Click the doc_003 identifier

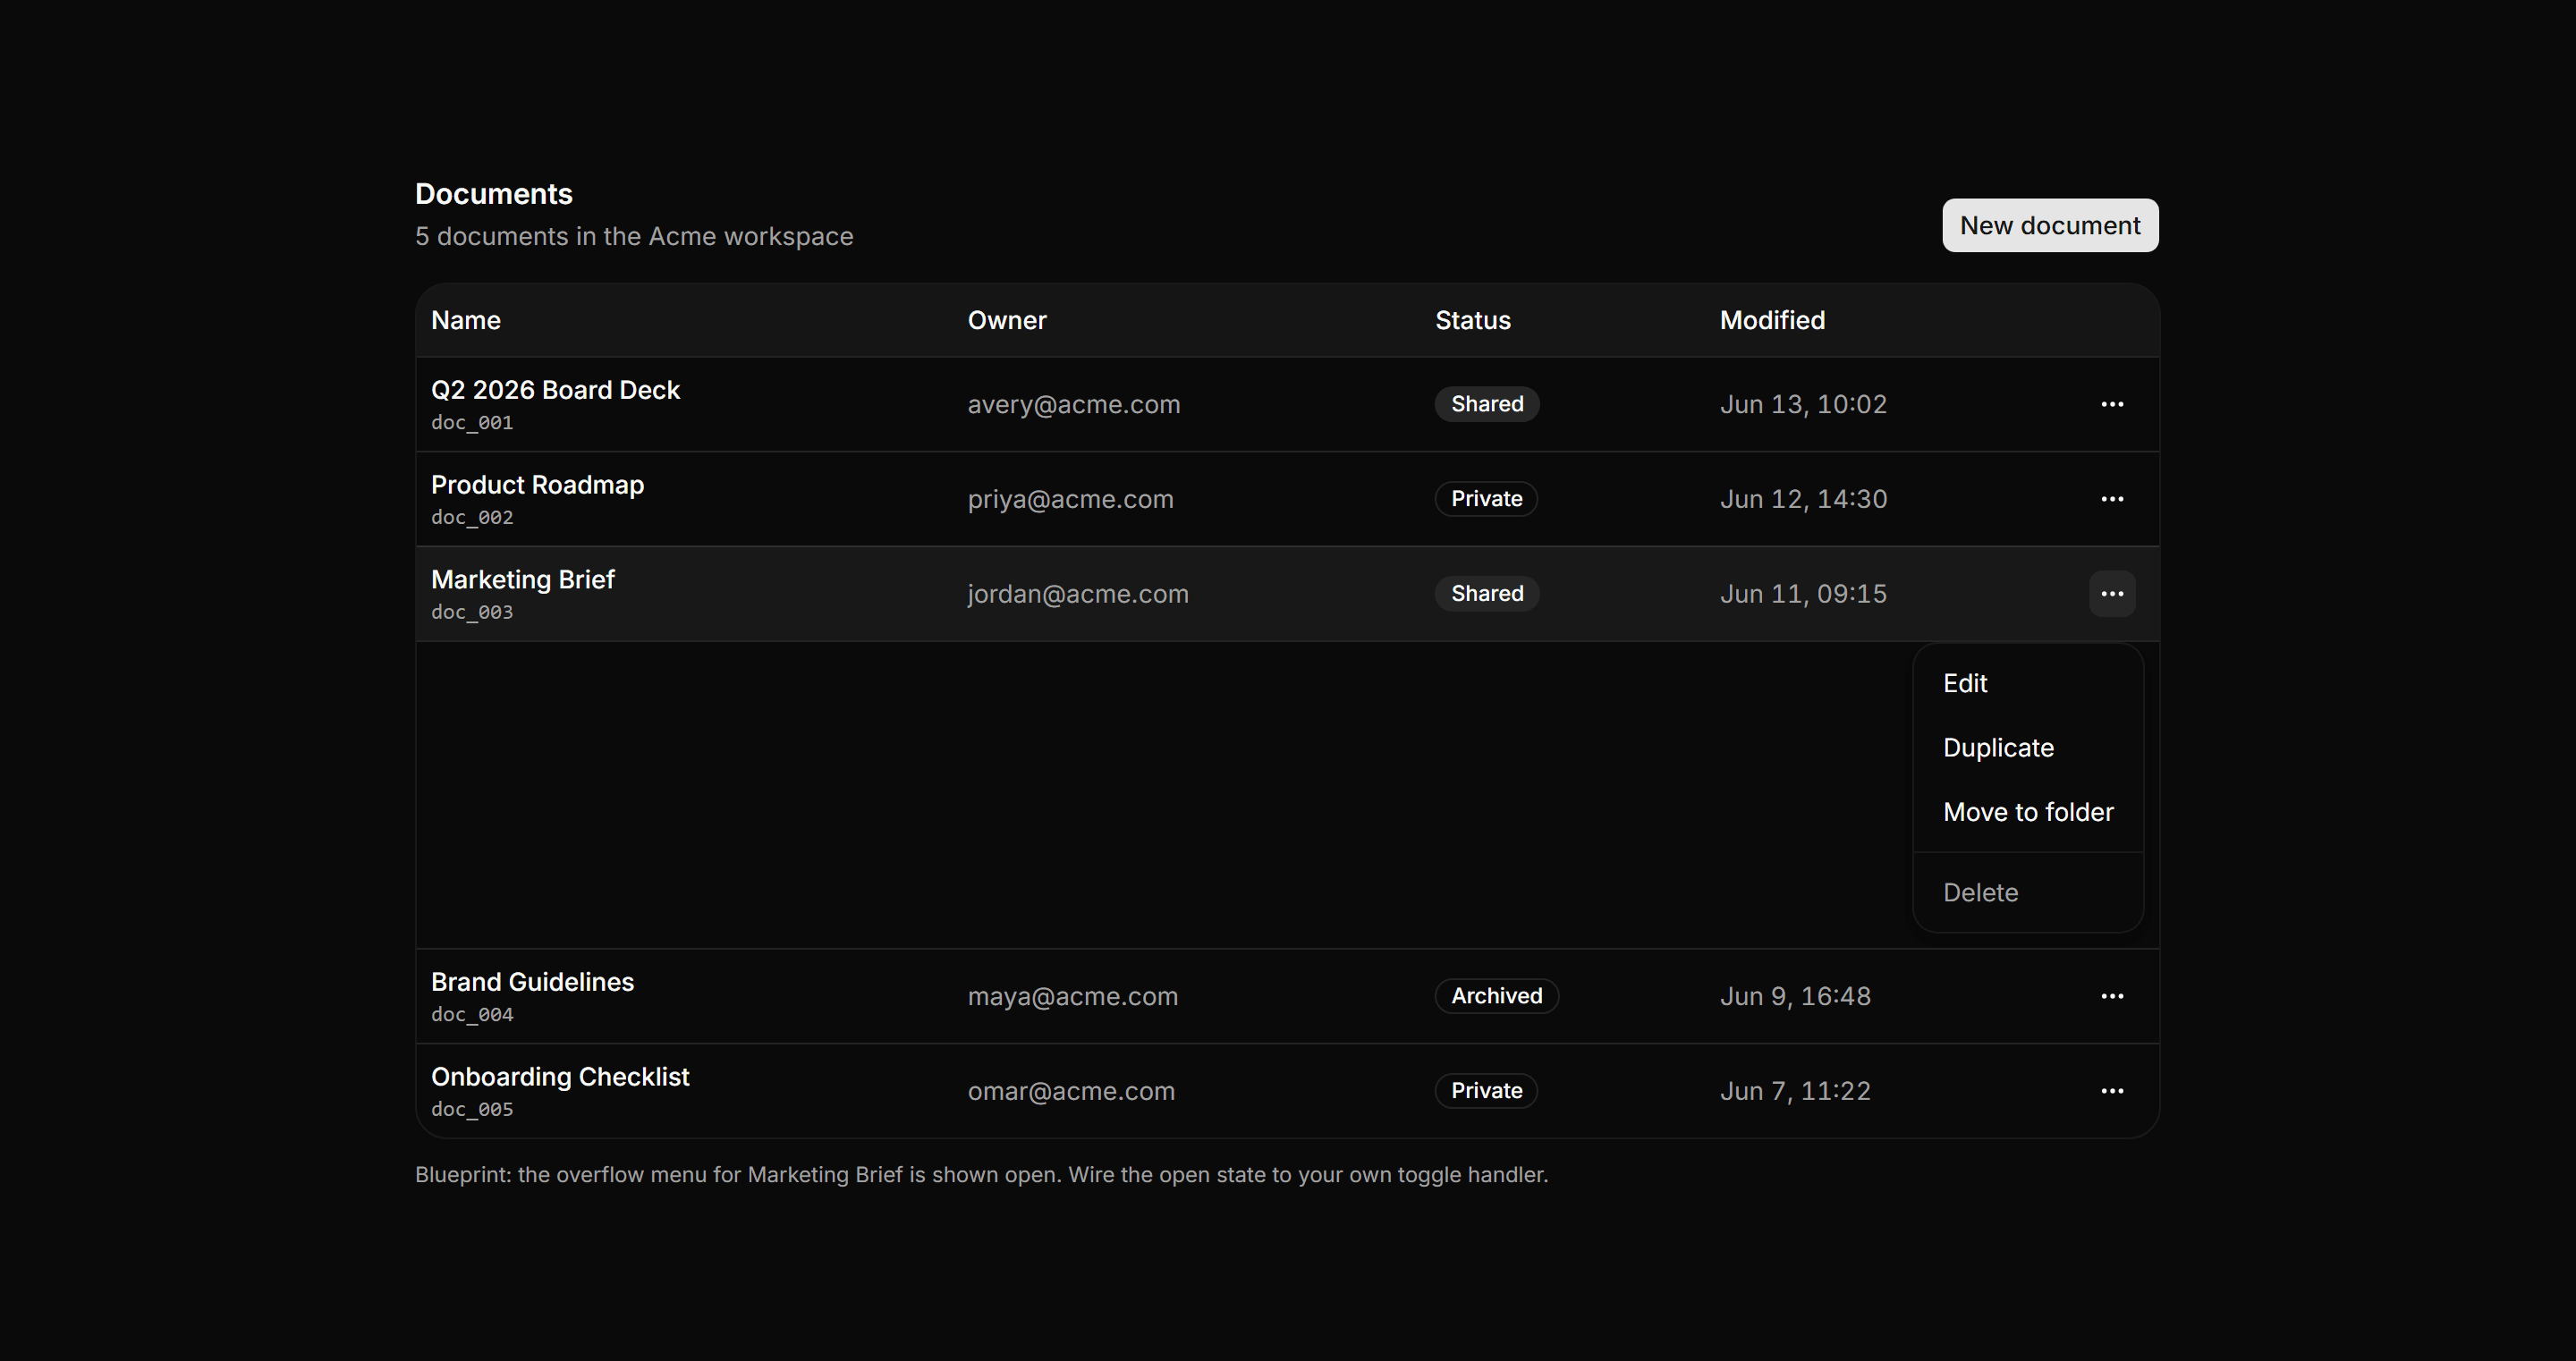coord(472,612)
